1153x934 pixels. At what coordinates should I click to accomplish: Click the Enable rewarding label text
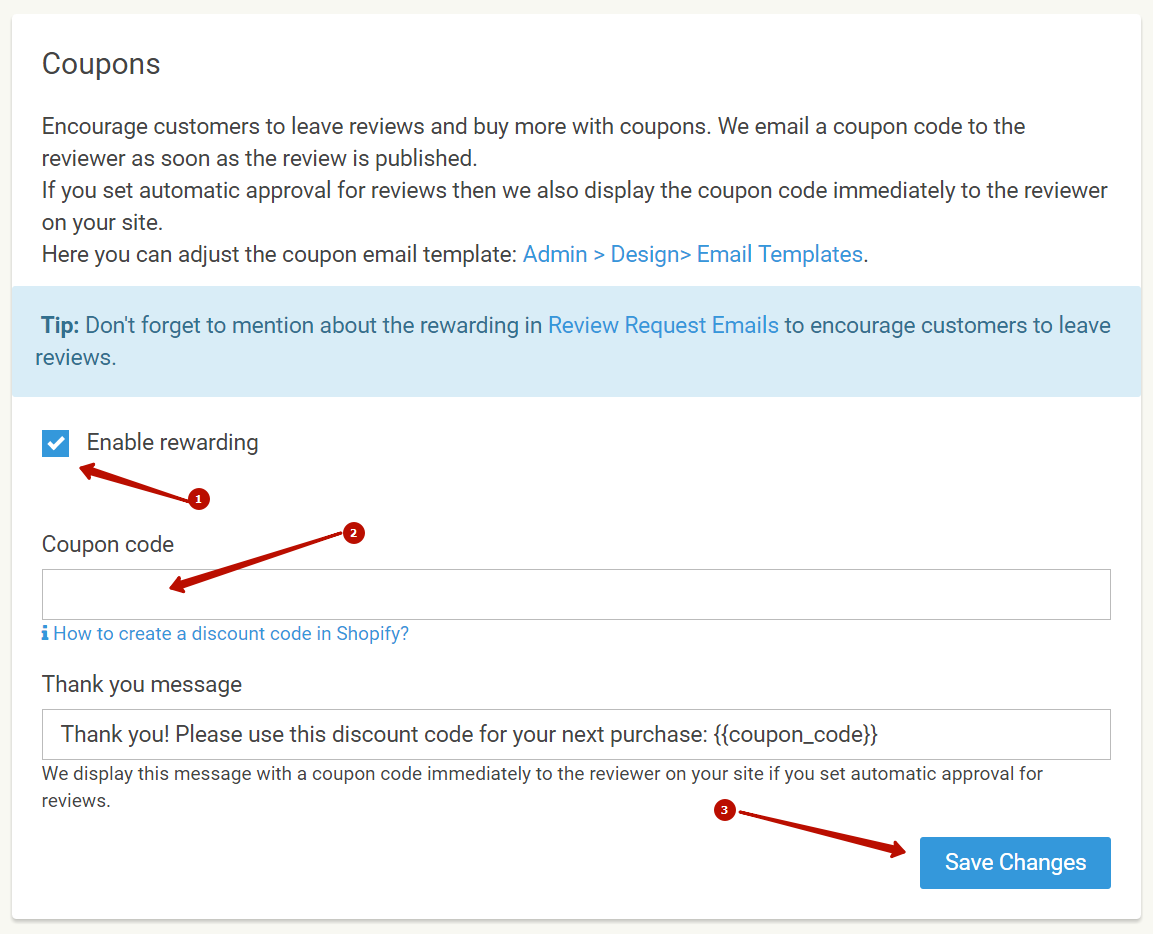[172, 443]
